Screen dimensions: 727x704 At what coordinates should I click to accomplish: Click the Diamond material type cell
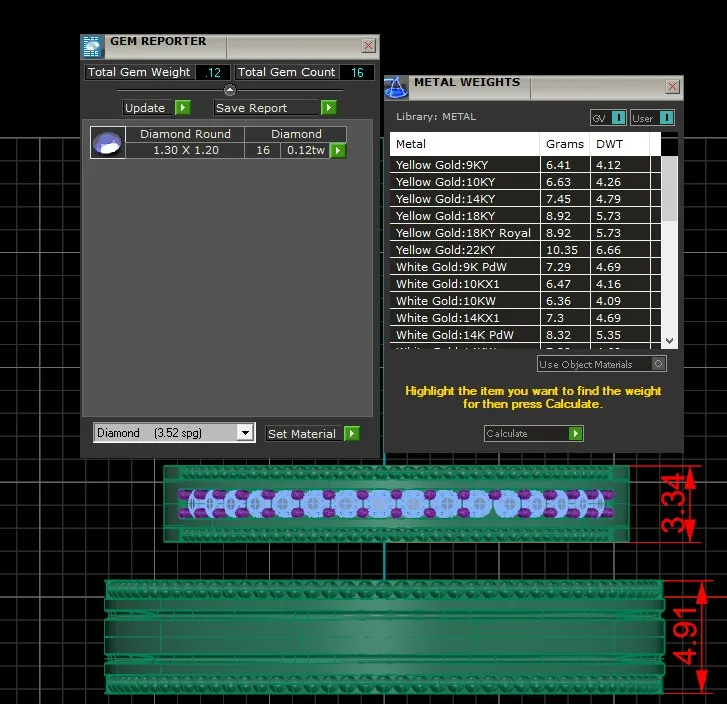[296, 134]
